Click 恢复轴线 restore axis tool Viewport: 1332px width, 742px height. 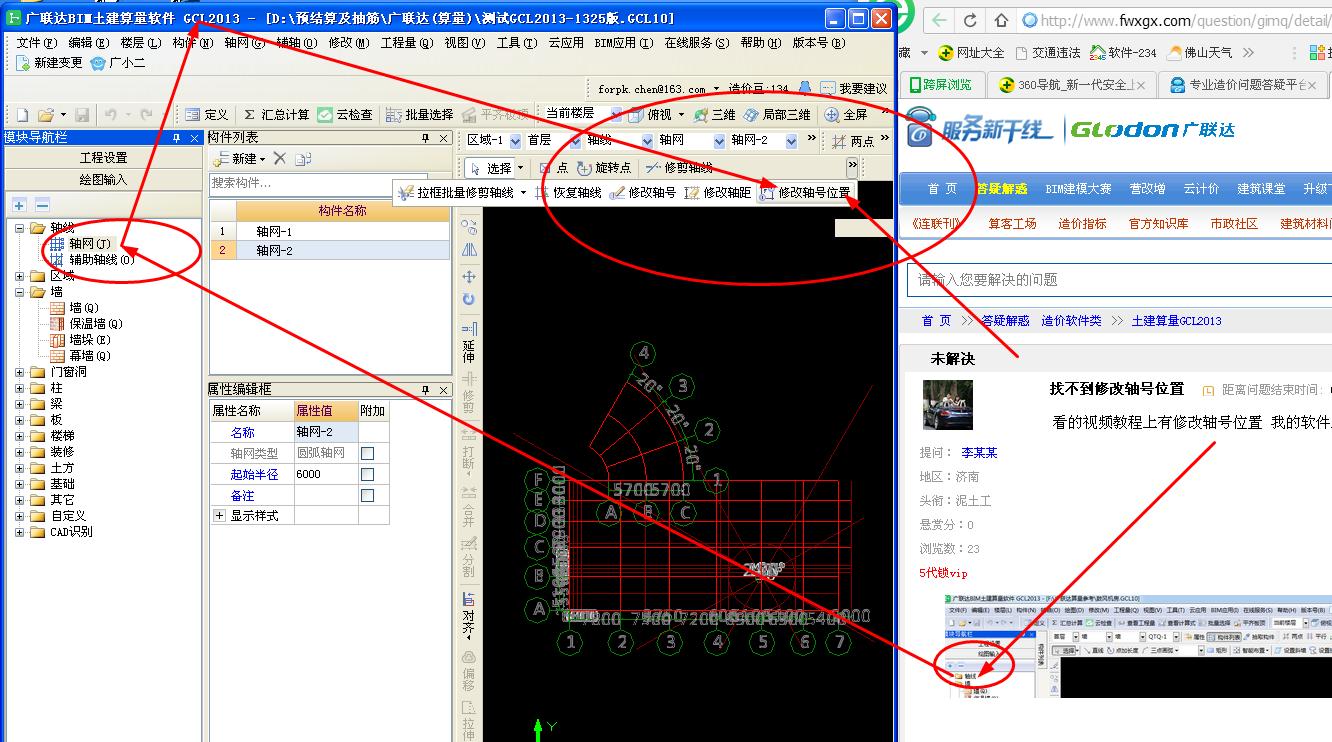tap(568, 192)
